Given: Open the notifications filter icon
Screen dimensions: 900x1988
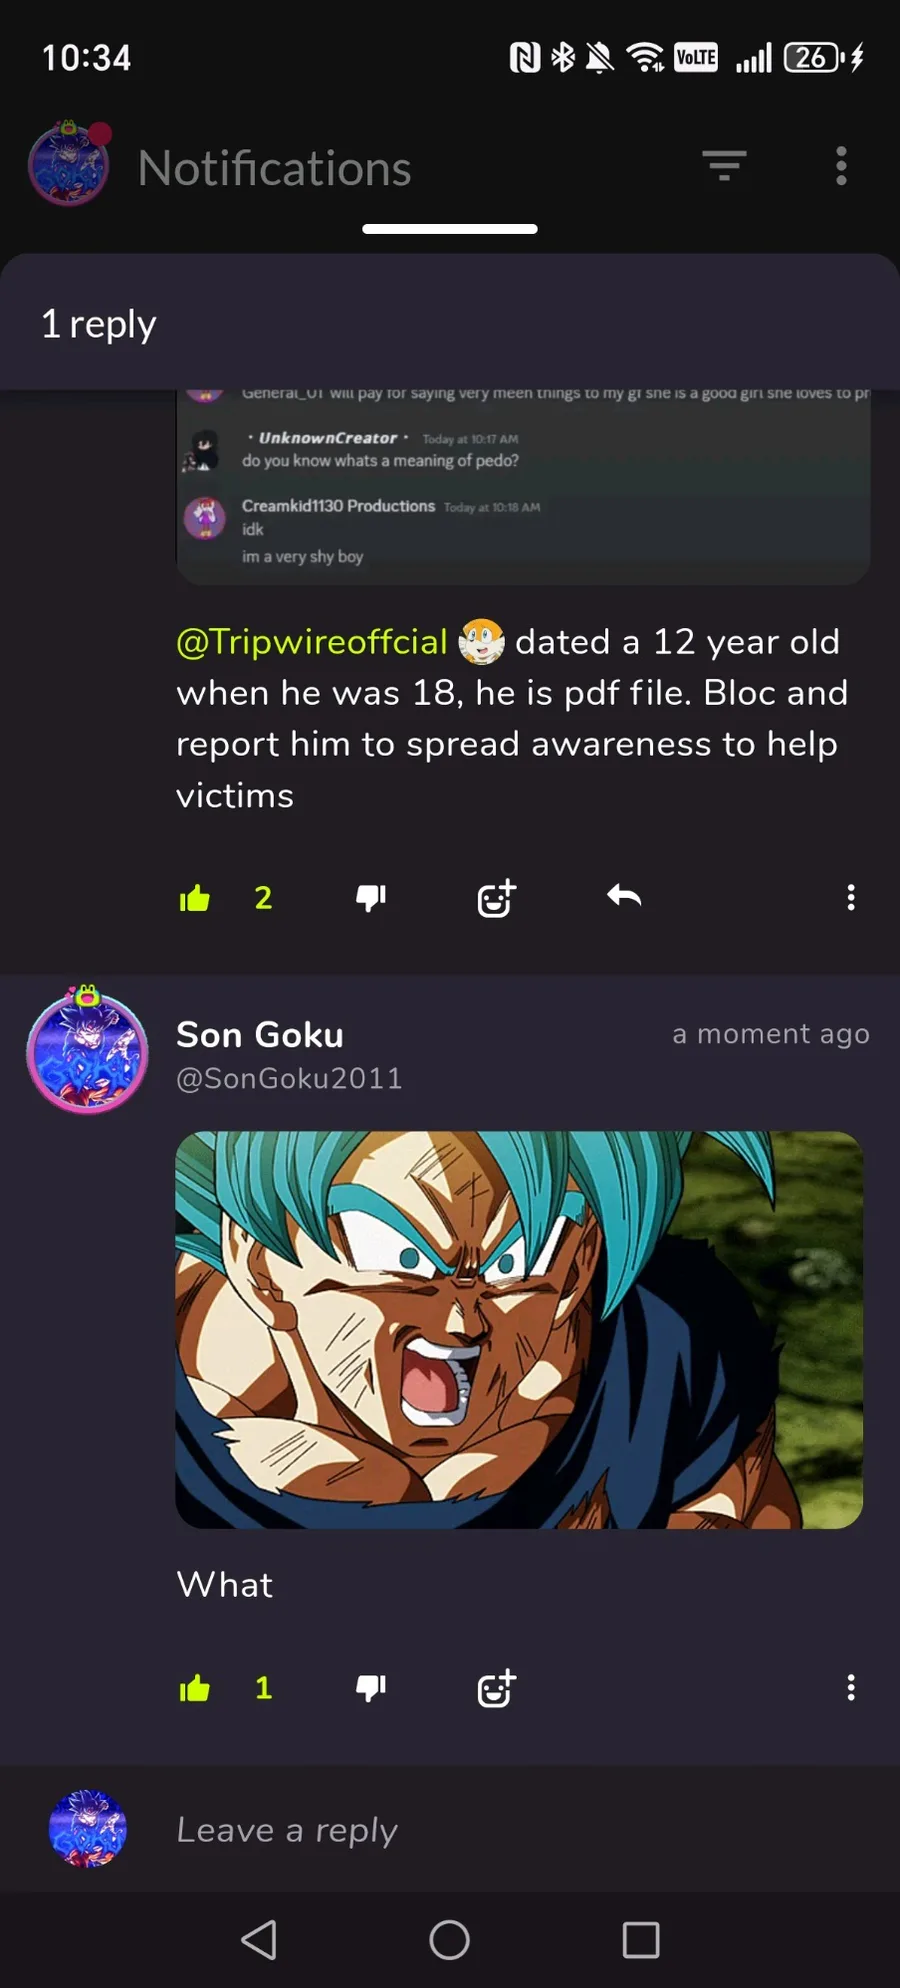Looking at the screenshot, I should click(724, 166).
